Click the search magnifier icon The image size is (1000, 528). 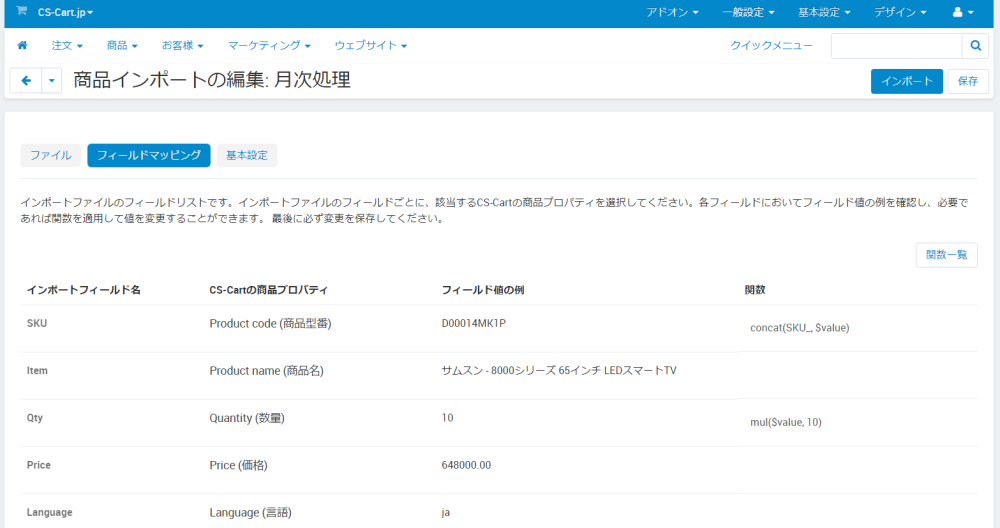[975, 46]
